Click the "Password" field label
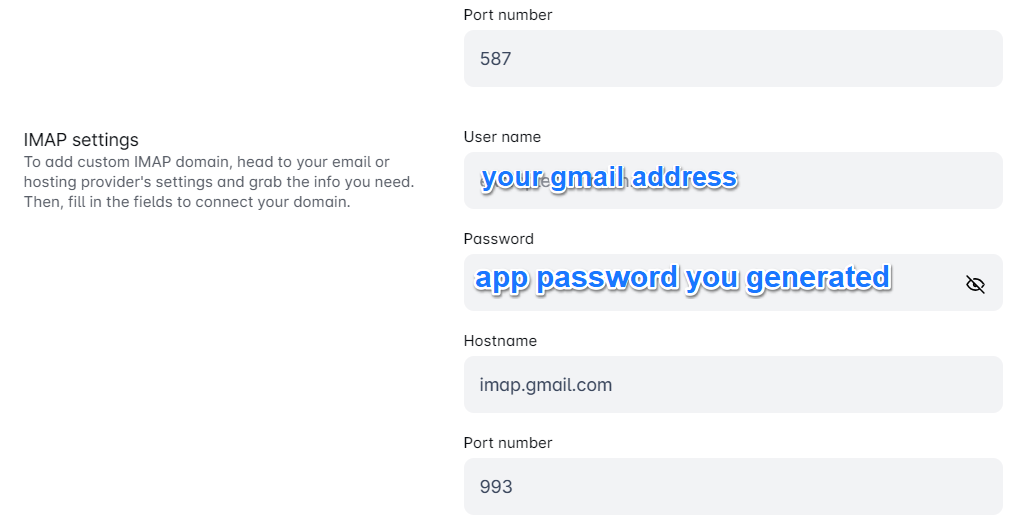 pyautogui.click(x=498, y=239)
